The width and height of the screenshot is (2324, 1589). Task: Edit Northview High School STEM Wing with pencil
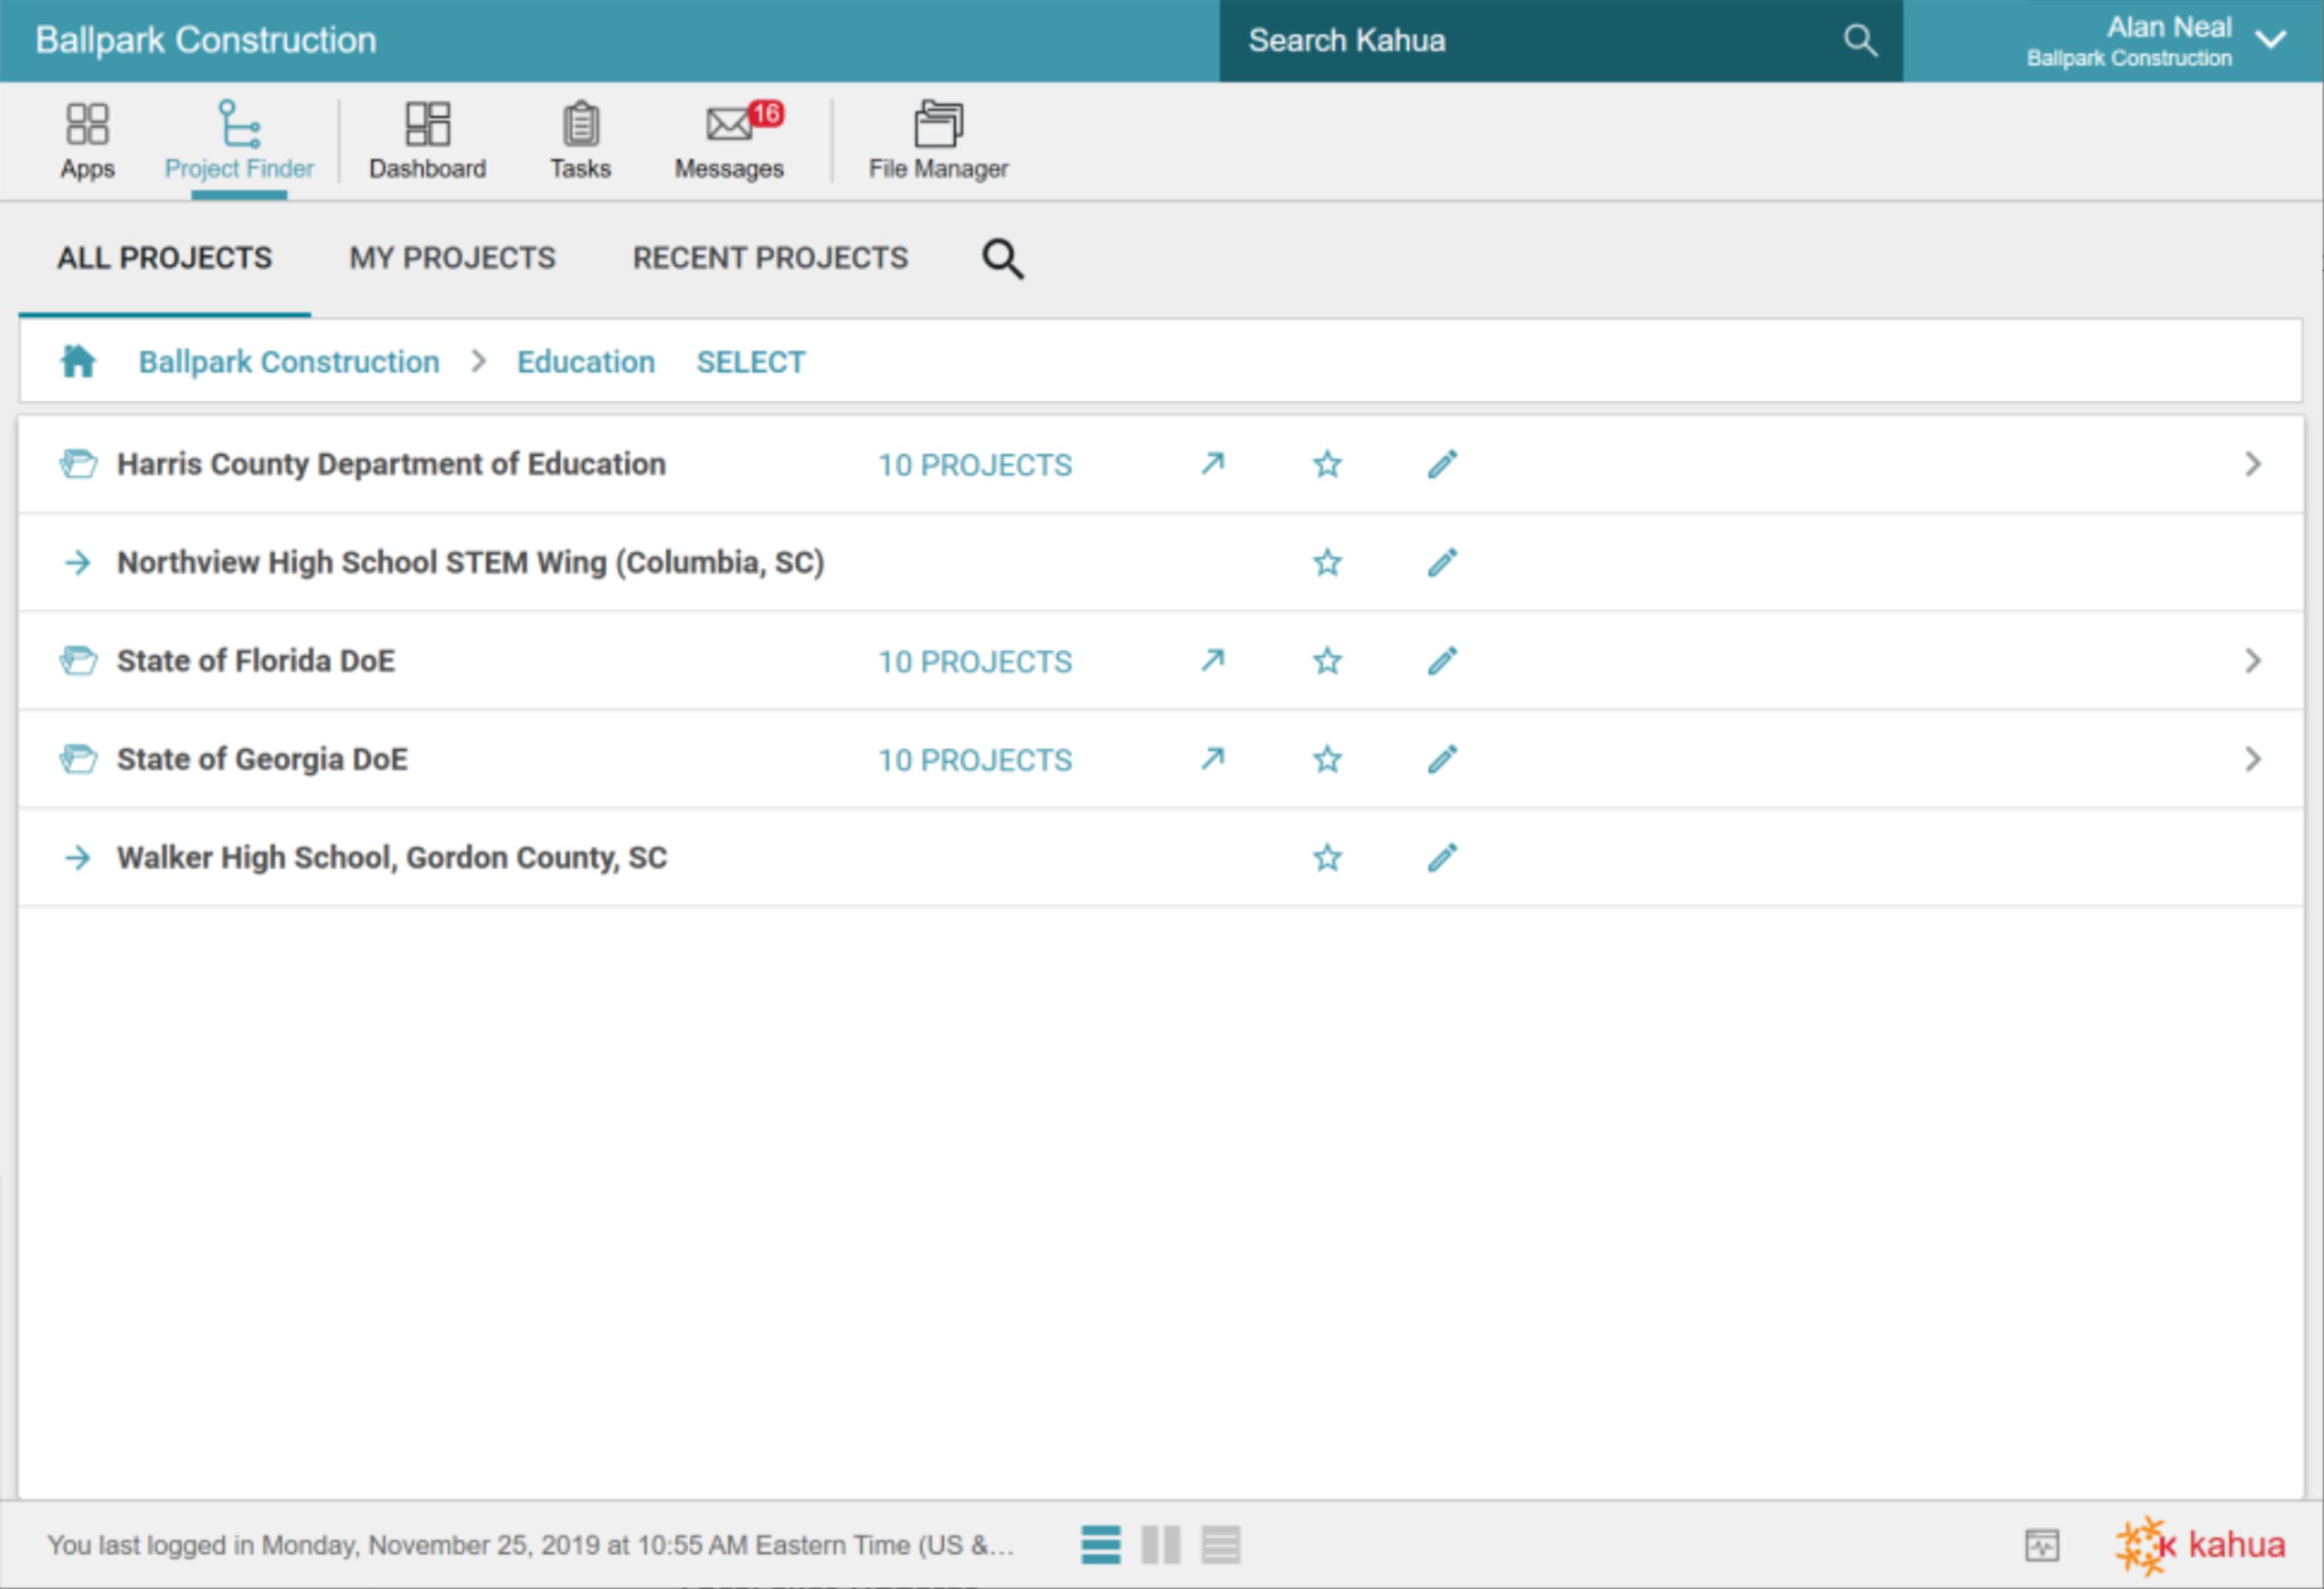coord(1442,563)
